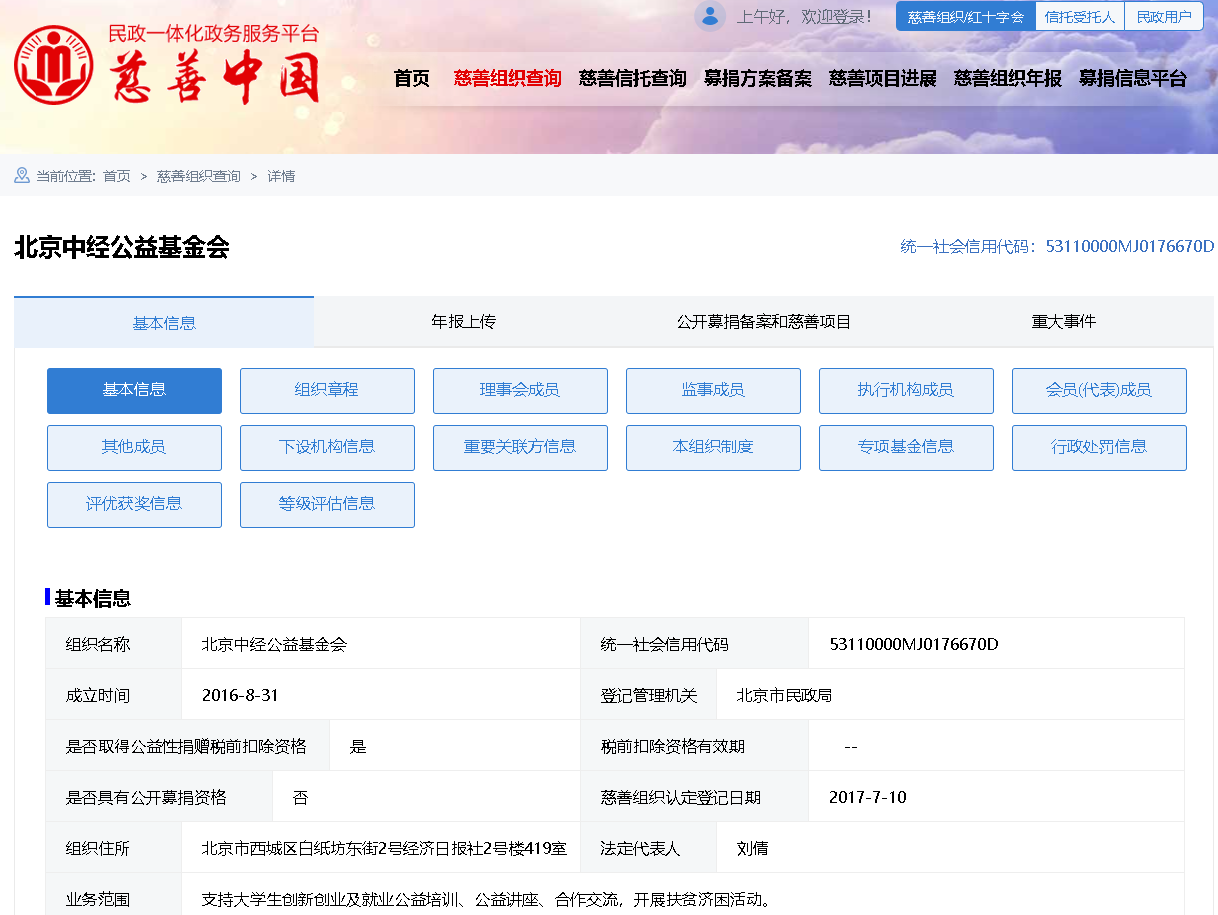The height and width of the screenshot is (915, 1218).
Task: Open 等级评估信息 section
Action: pos(327,504)
